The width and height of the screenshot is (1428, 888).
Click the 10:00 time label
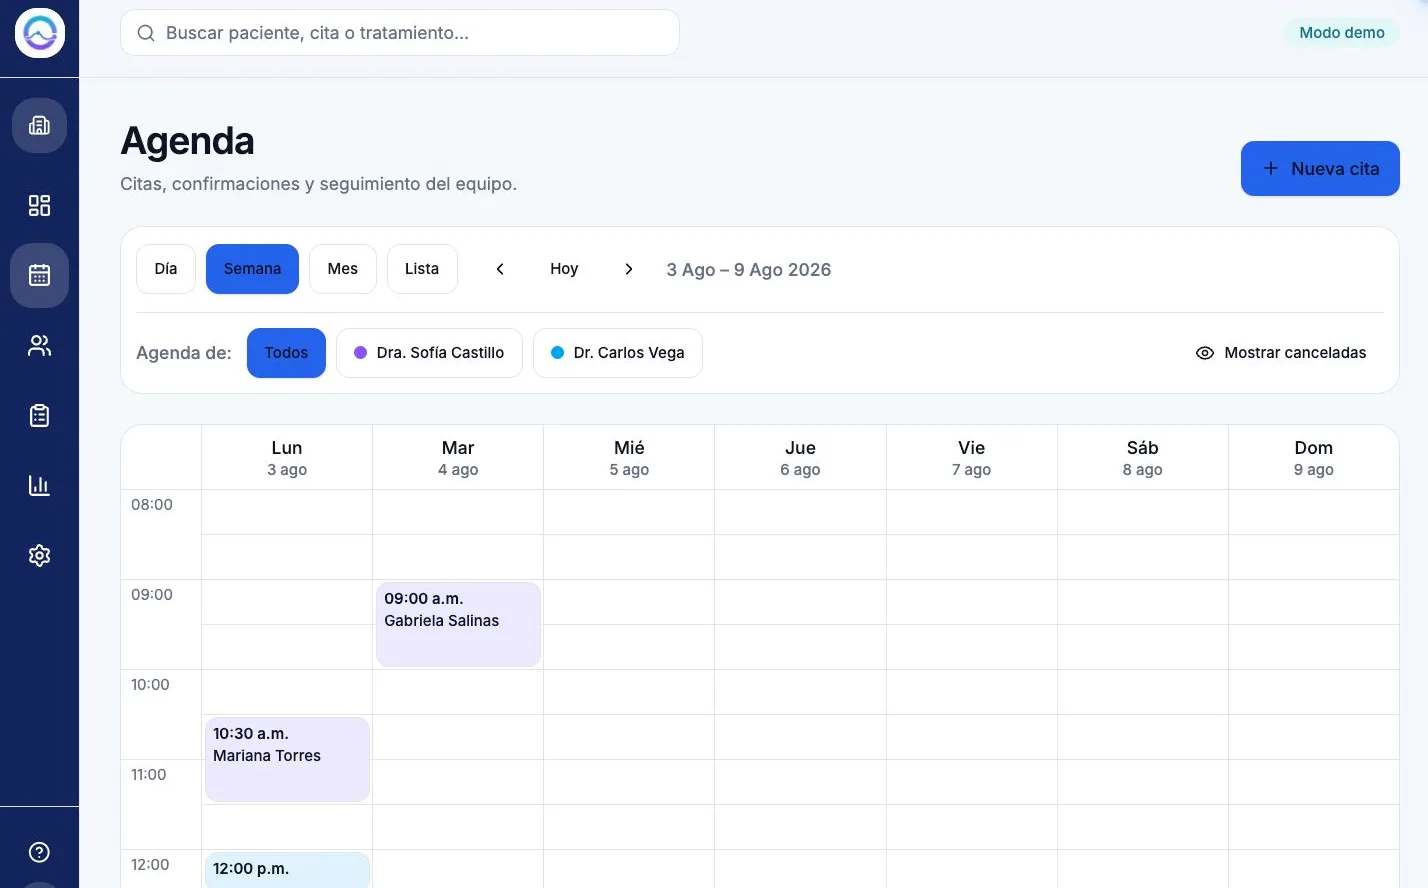(151, 685)
